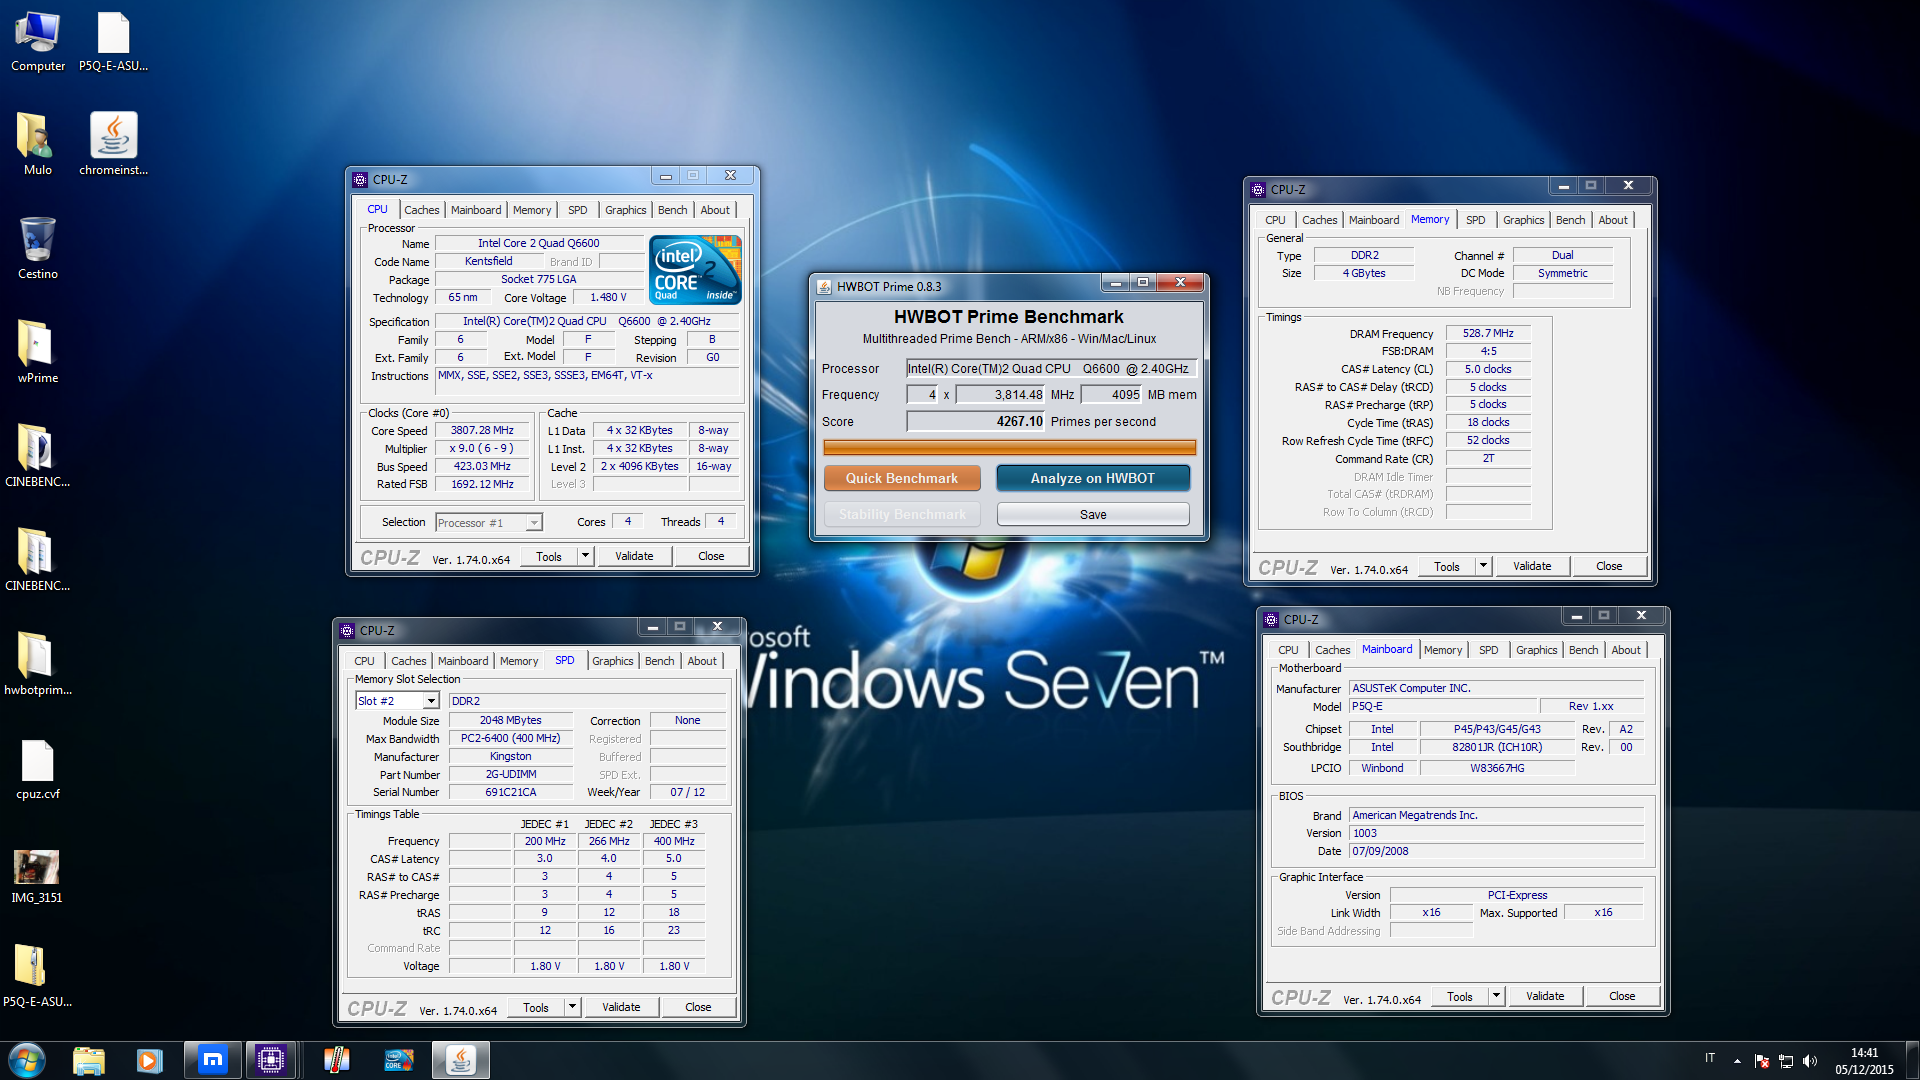Click the BIOS Date value 07/09/2008

tap(1496, 851)
